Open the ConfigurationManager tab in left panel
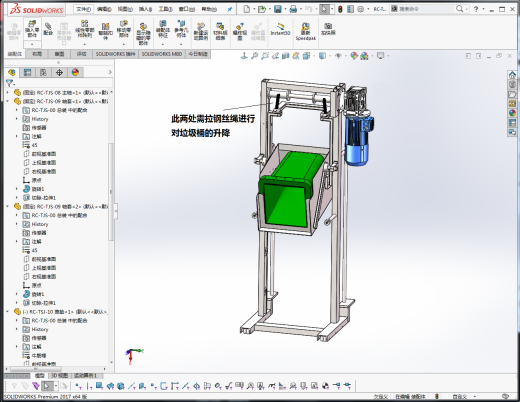520x402 pixels. pos(43,72)
